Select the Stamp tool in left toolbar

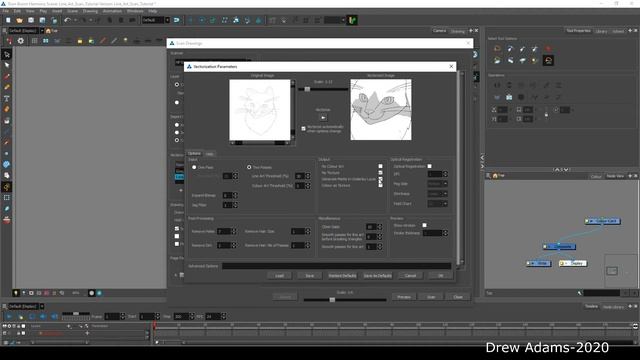[x=7, y=220]
